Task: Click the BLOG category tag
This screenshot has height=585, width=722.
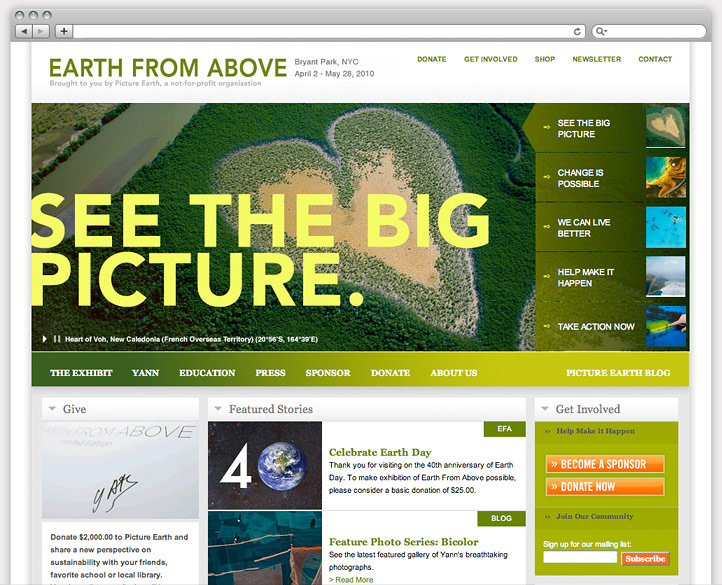Action: [x=501, y=518]
